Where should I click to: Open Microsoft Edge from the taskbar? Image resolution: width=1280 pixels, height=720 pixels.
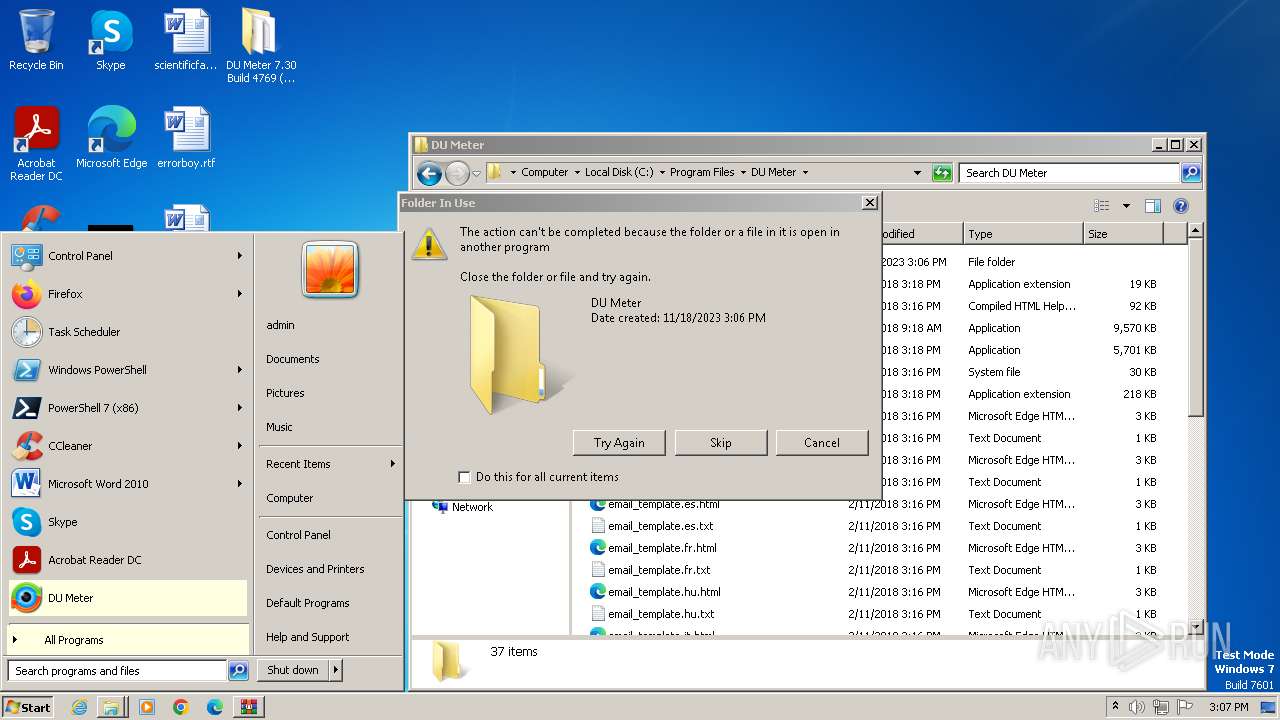[215, 707]
